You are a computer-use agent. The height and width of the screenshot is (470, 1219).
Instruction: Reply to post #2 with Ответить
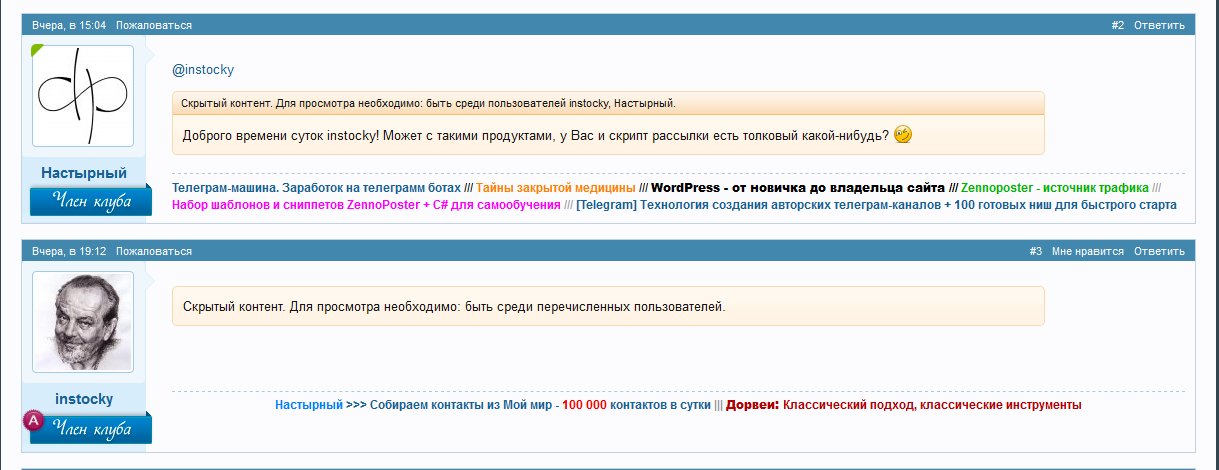point(1159,25)
